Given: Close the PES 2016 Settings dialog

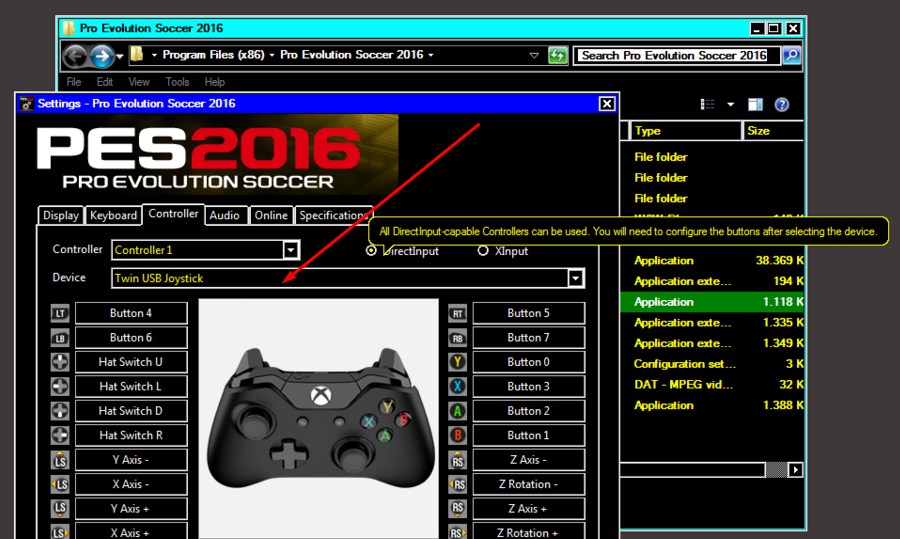Looking at the screenshot, I should 607,103.
